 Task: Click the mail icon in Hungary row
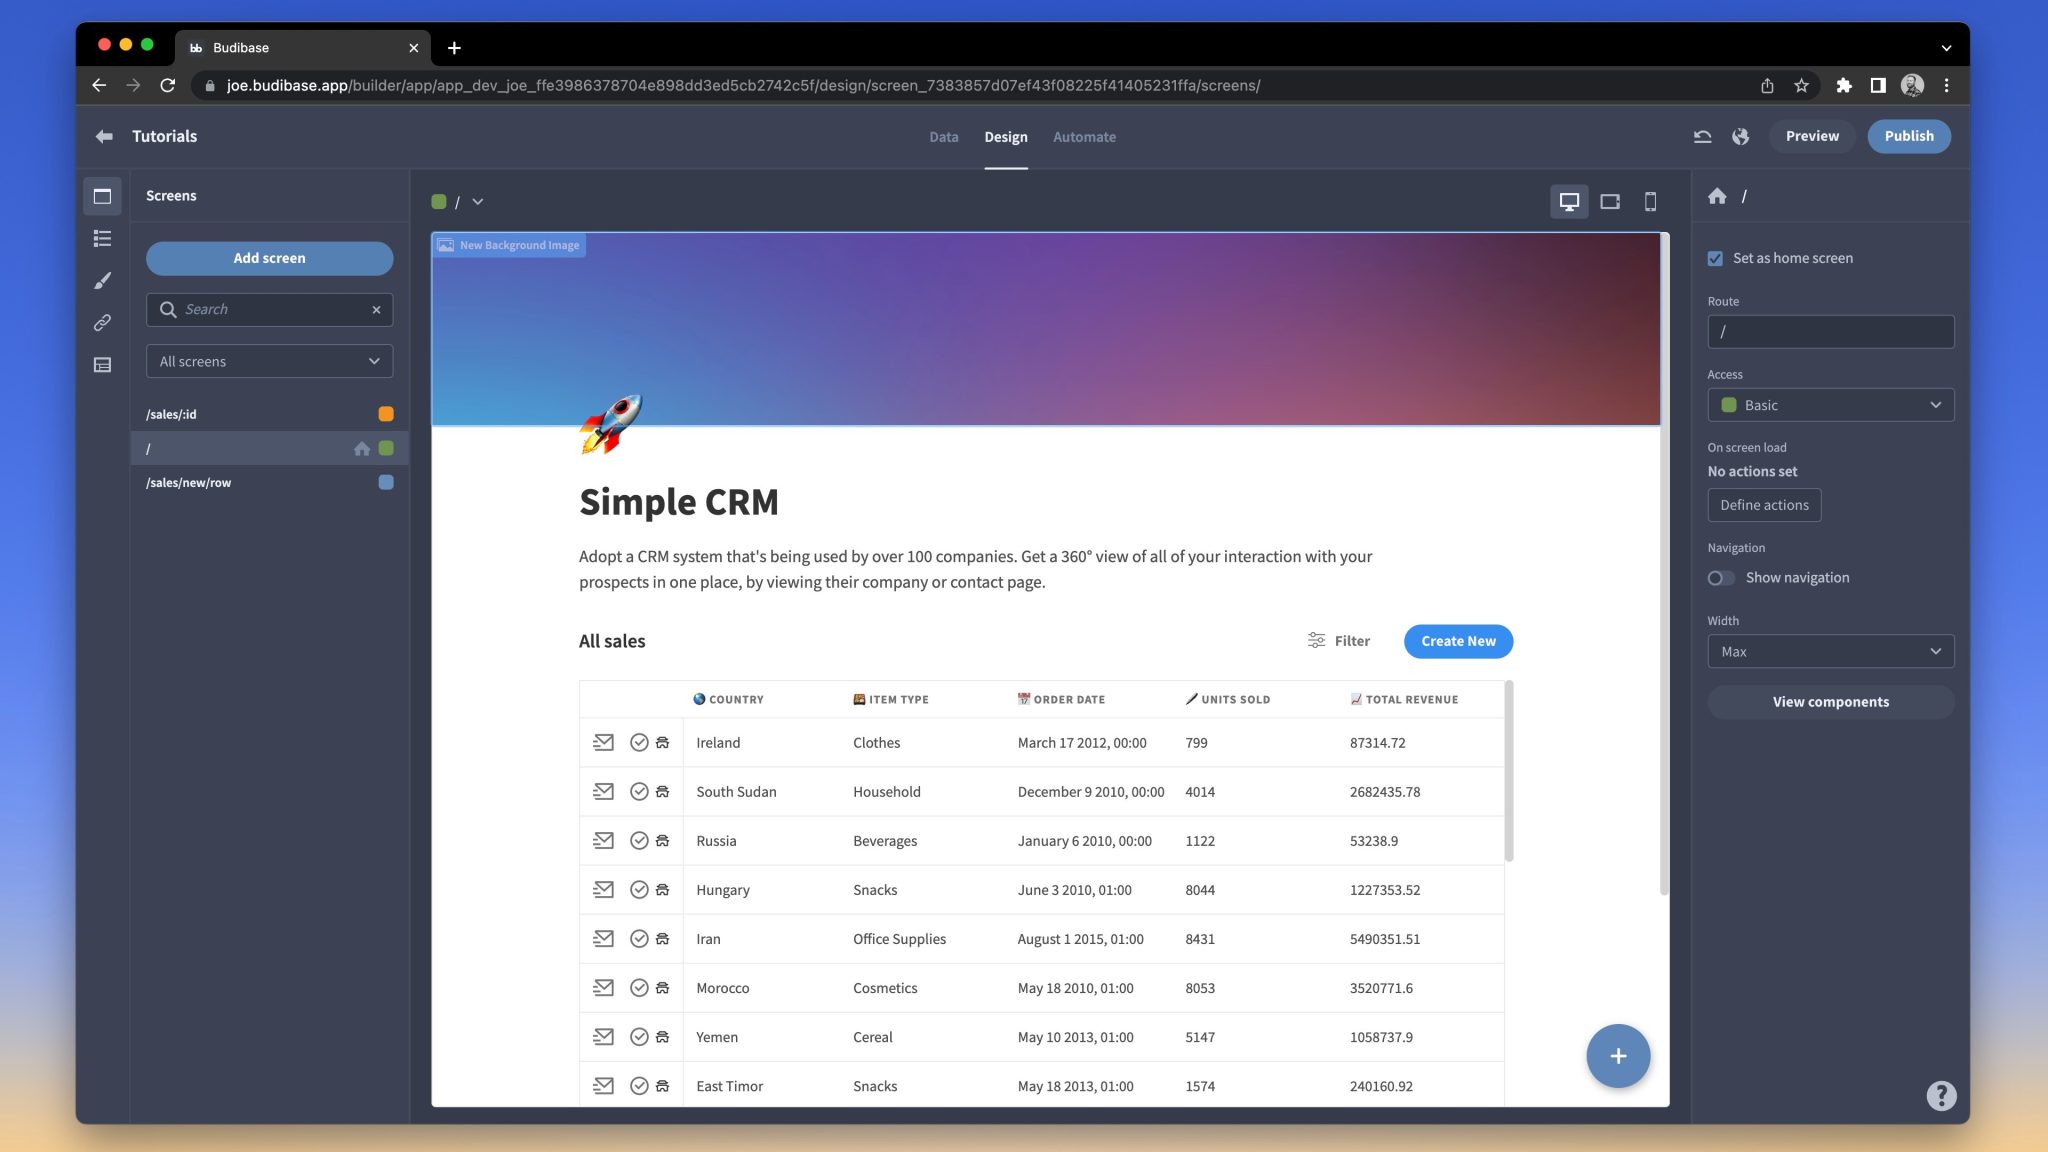coord(603,889)
